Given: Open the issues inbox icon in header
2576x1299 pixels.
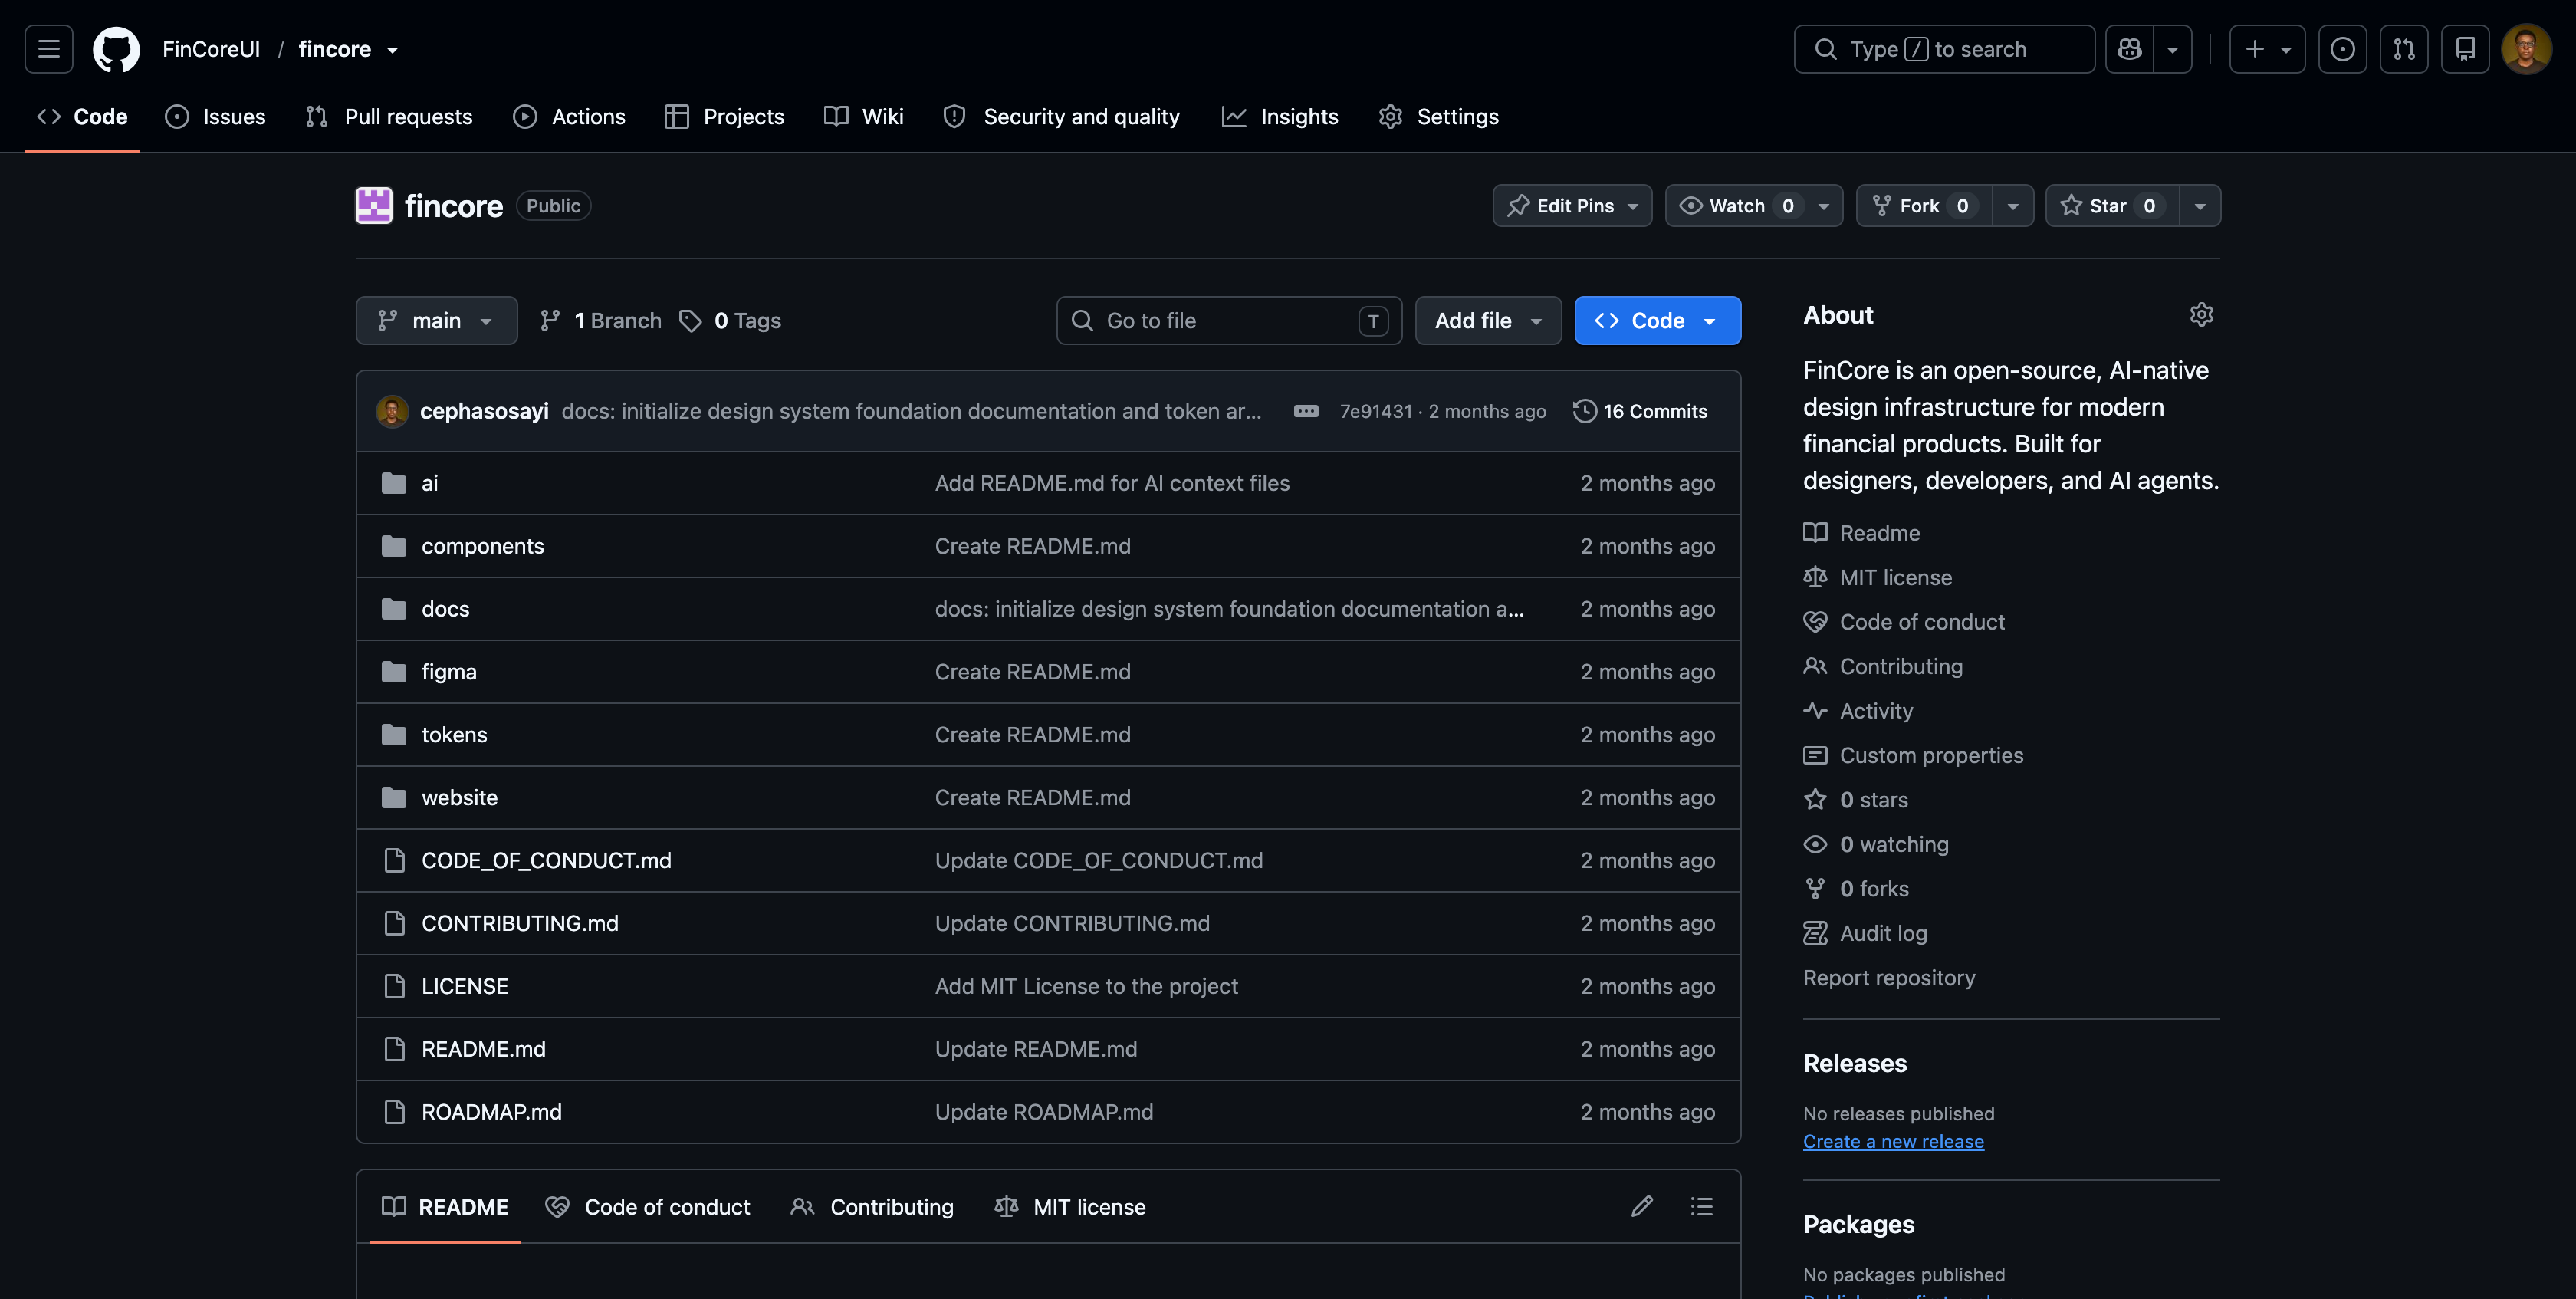Looking at the screenshot, I should point(2342,49).
